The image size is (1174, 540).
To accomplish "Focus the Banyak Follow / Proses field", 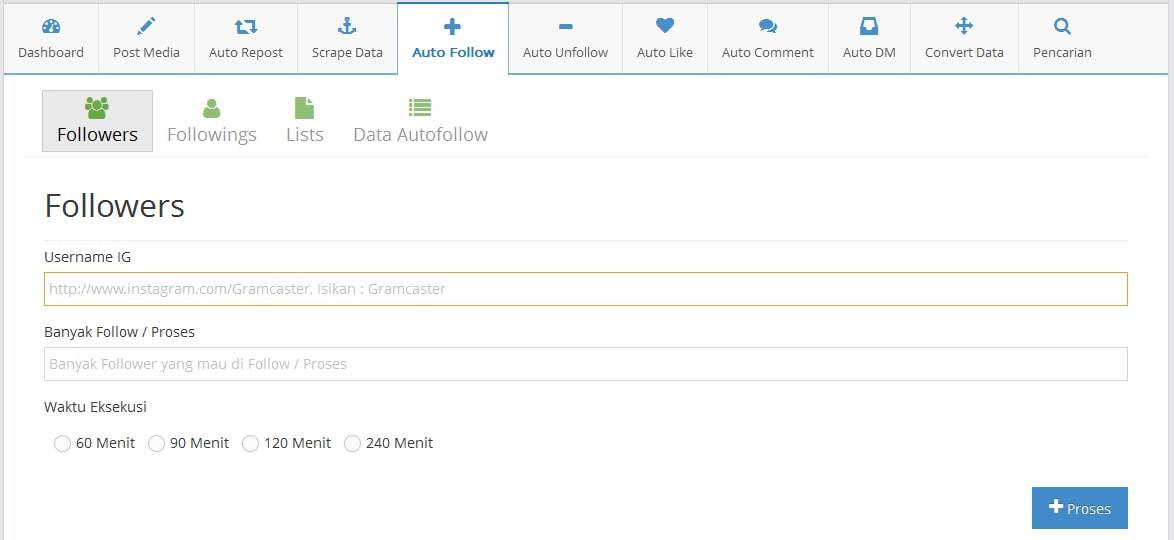I will tap(586, 364).
